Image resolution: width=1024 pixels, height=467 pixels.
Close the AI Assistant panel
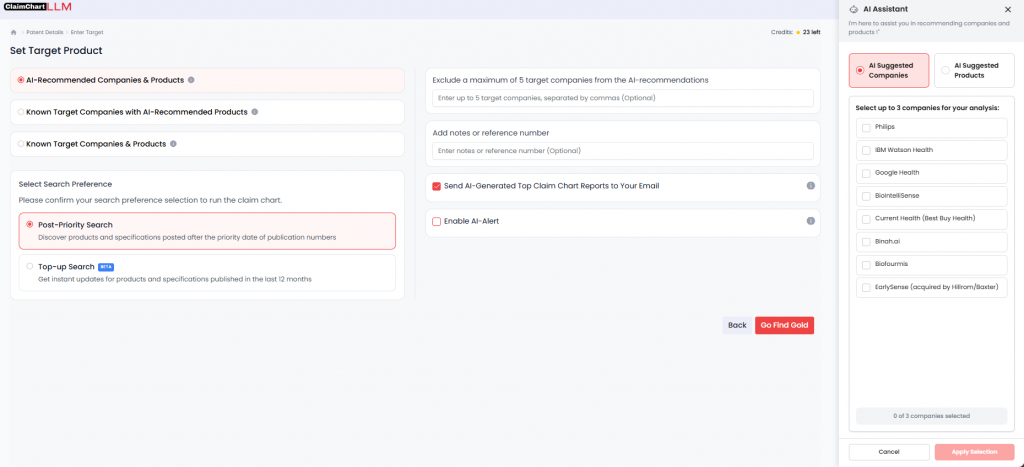1010,9
